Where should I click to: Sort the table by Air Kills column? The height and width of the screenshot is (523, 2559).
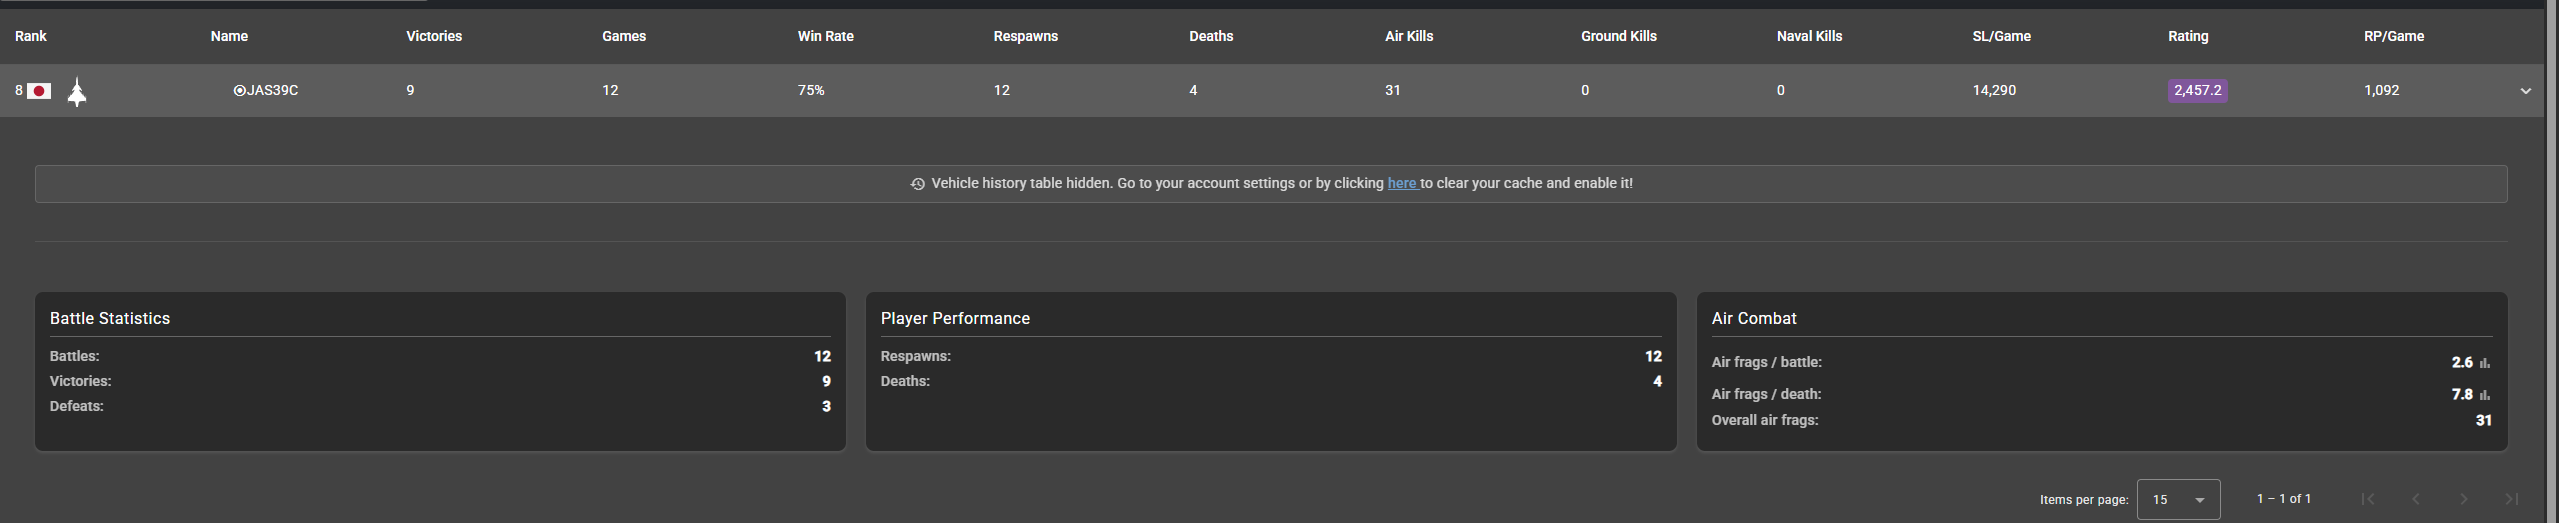[1408, 36]
